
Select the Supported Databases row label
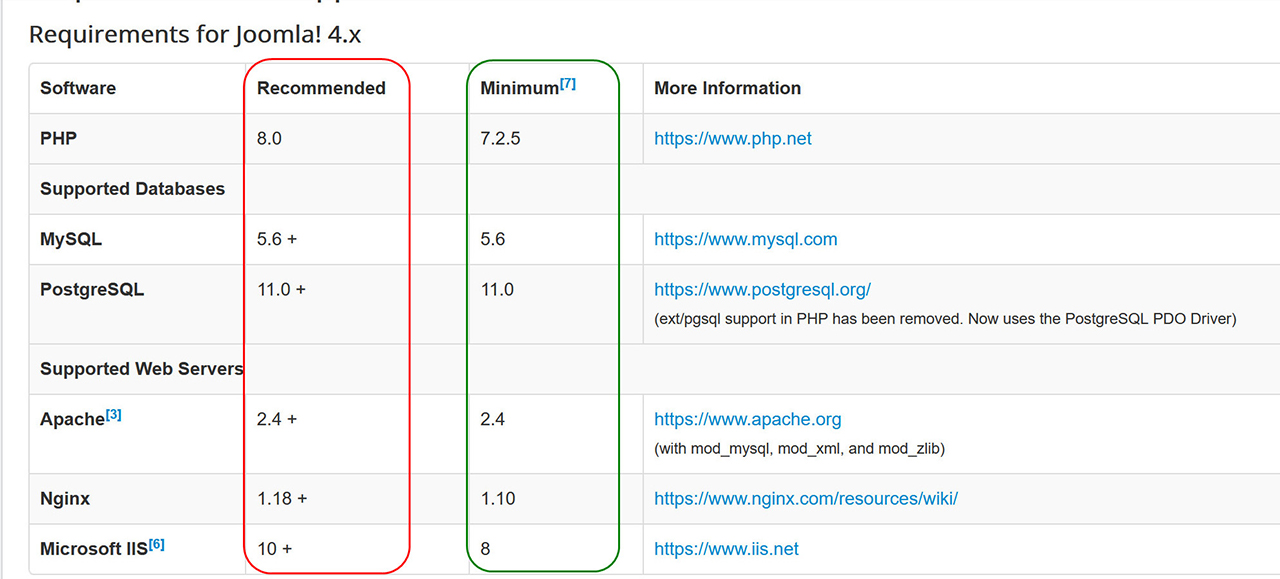click(134, 188)
